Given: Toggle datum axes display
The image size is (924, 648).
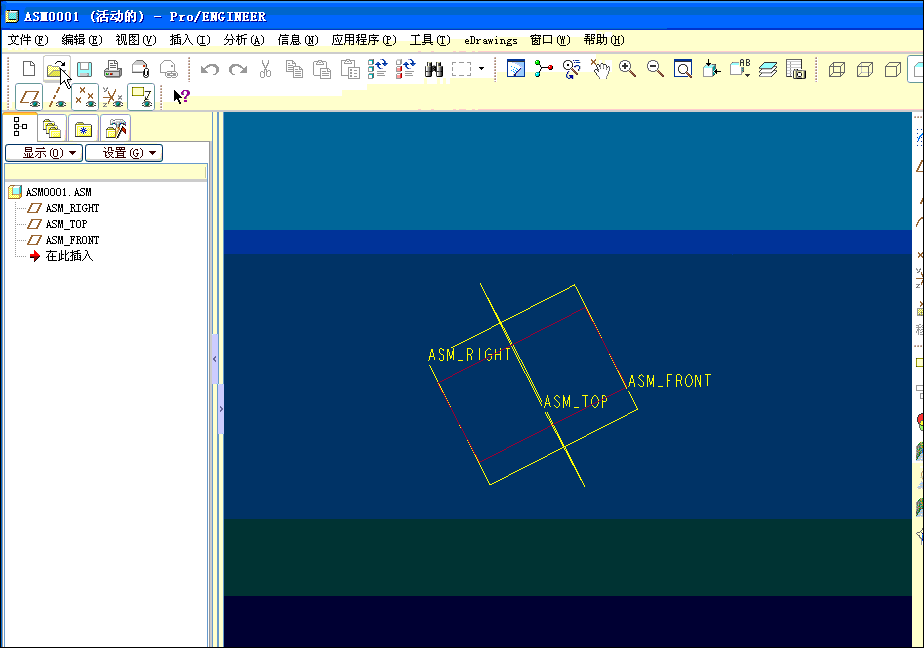Looking at the screenshot, I should (57, 97).
